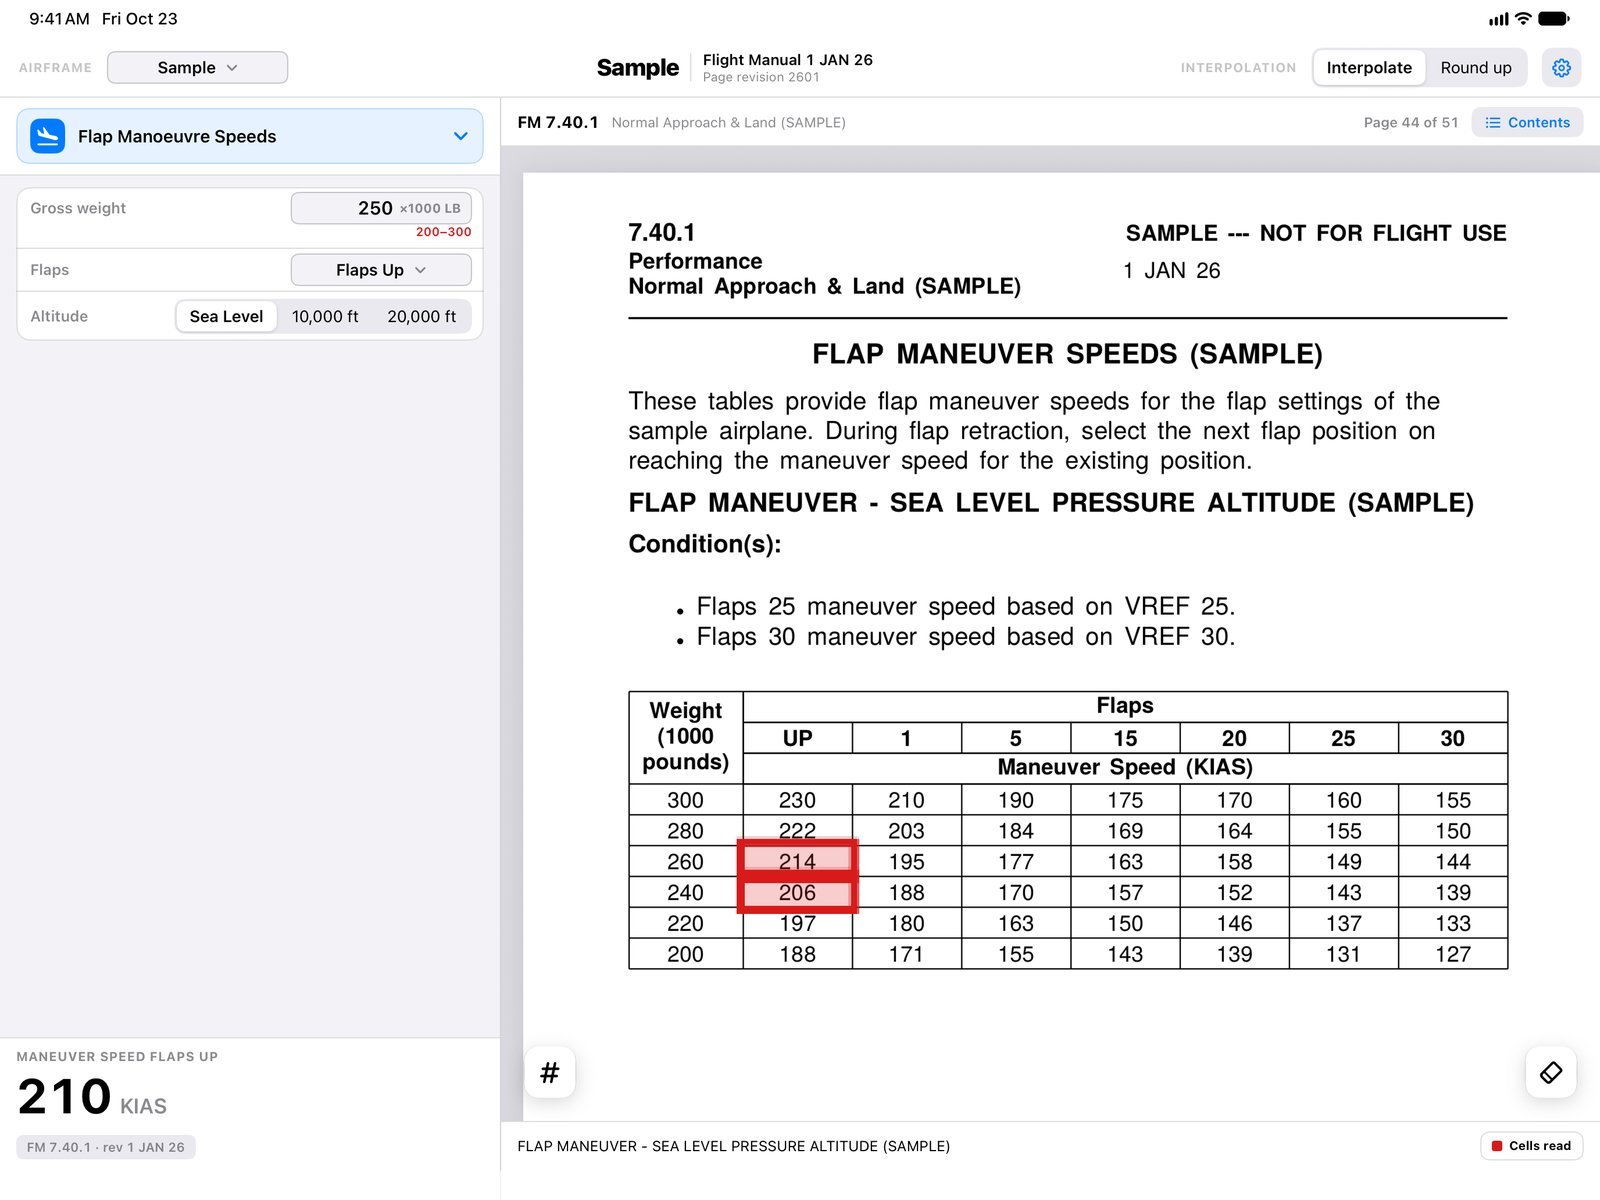Tap the Normal Approach & Land breadcrumb

pyautogui.click(x=728, y=123)
